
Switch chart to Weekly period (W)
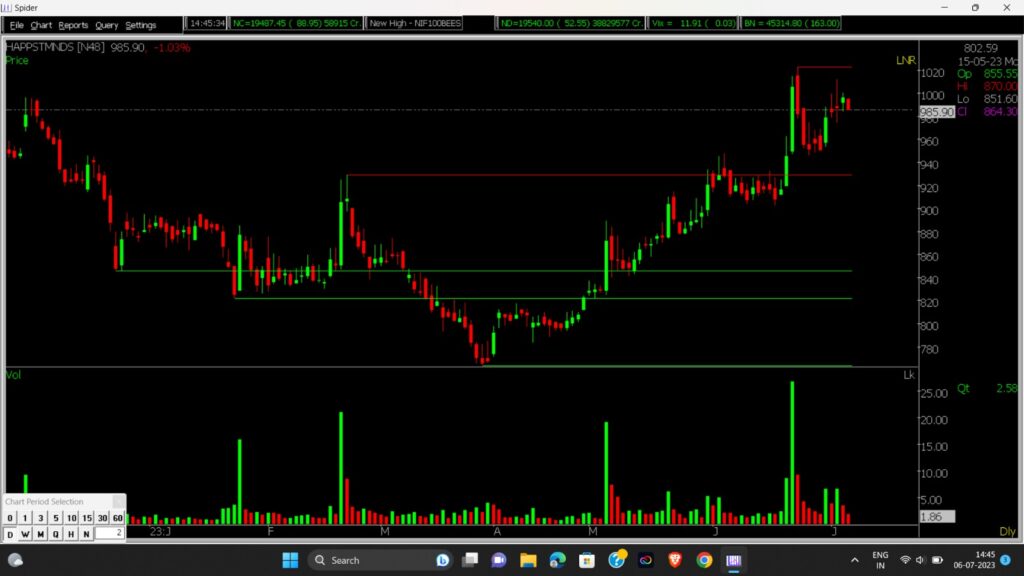25,534
